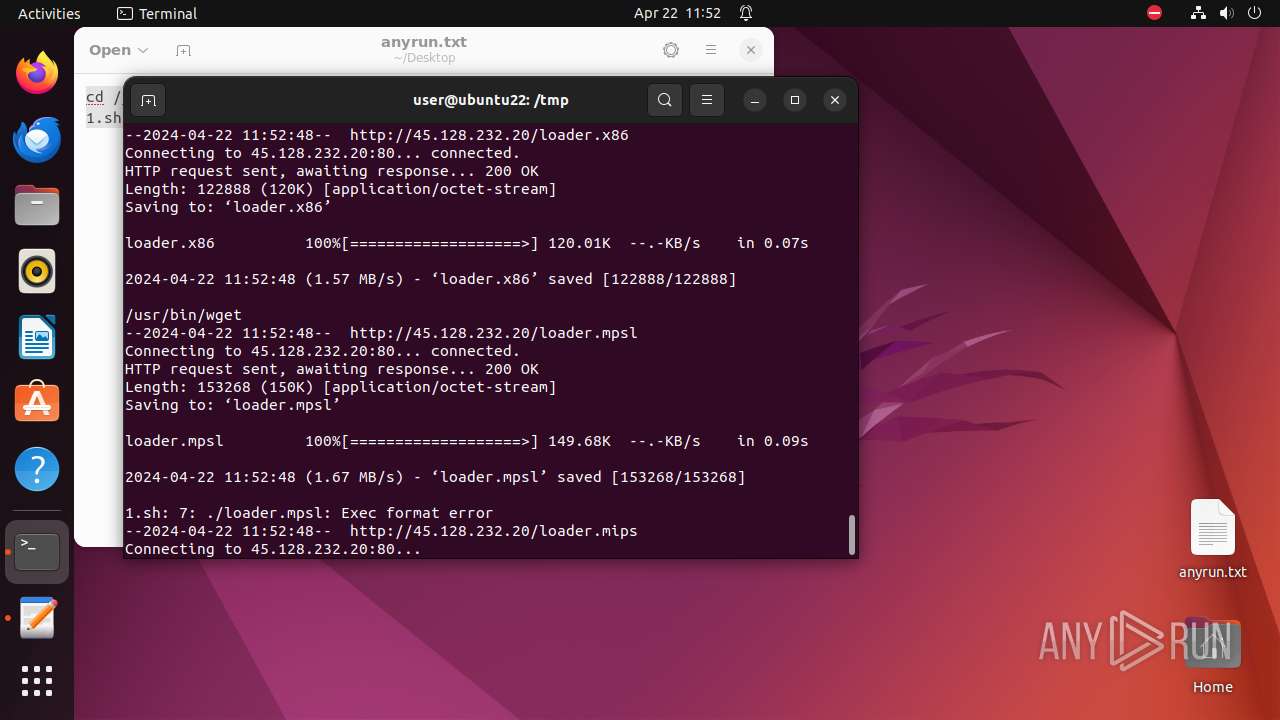
Task: Open the Home folder desktop icon
Action: [1212, 657]
